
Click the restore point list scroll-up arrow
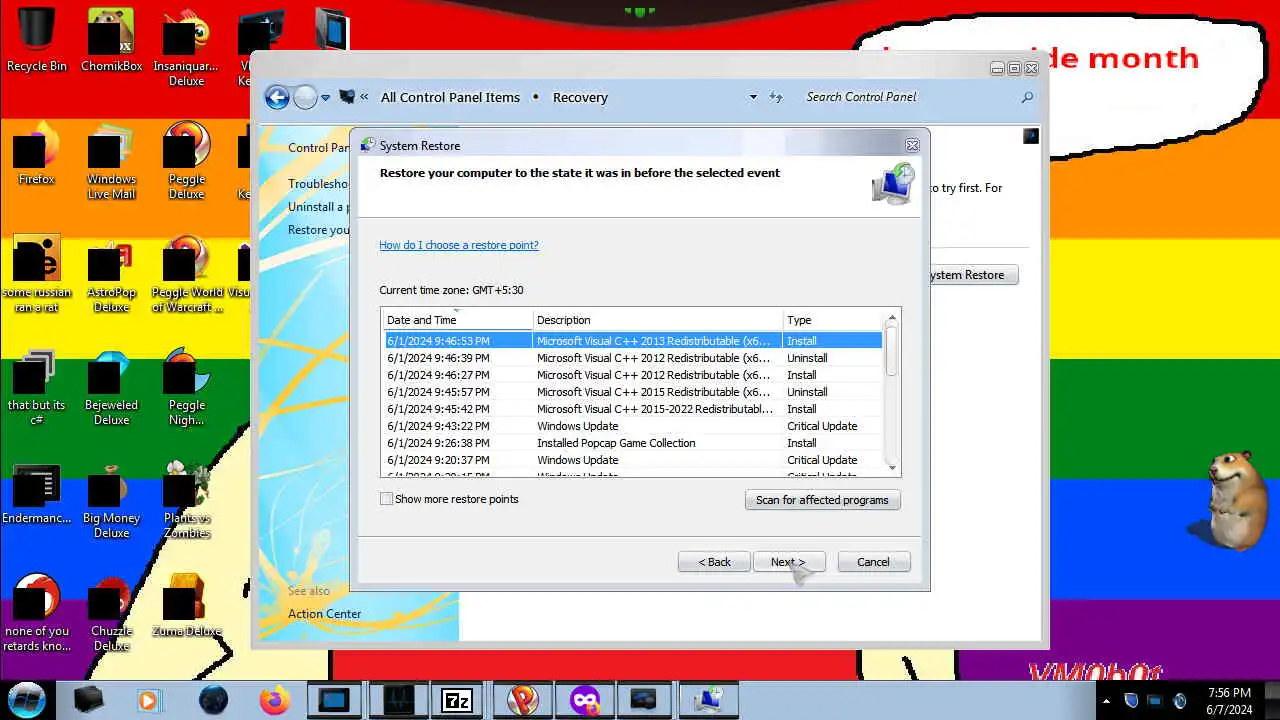pyautogui.click(x=892, y=319)
